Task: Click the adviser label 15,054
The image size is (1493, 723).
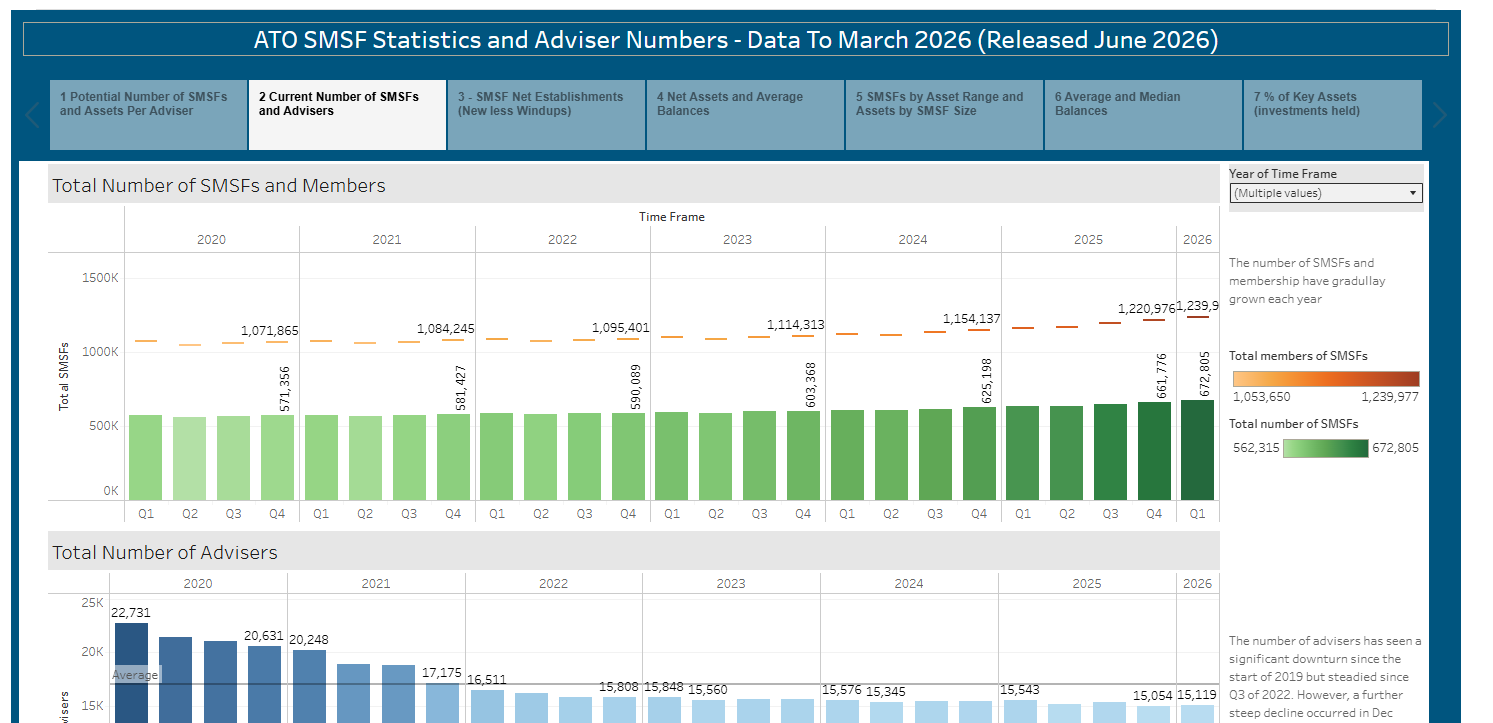Action: click(x=1153, y=695)
